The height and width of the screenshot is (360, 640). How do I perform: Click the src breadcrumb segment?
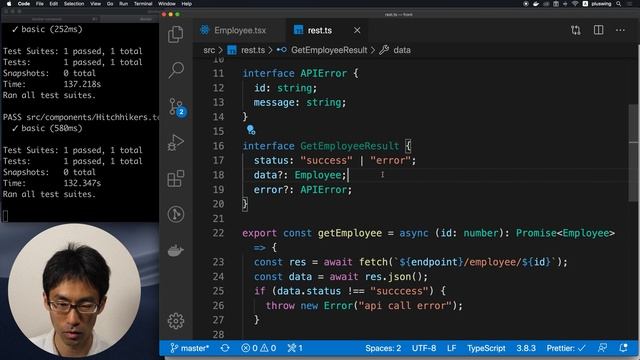[209, 50]
